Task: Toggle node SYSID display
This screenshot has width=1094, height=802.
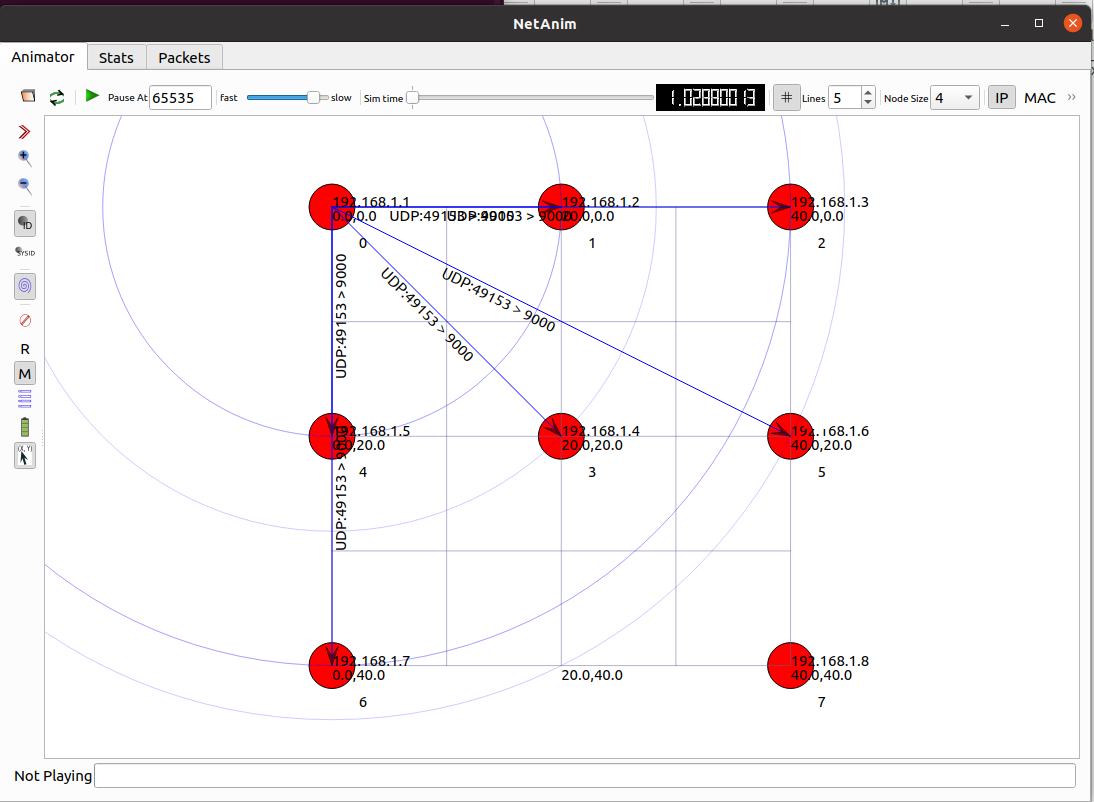Action: pos(25,252)
